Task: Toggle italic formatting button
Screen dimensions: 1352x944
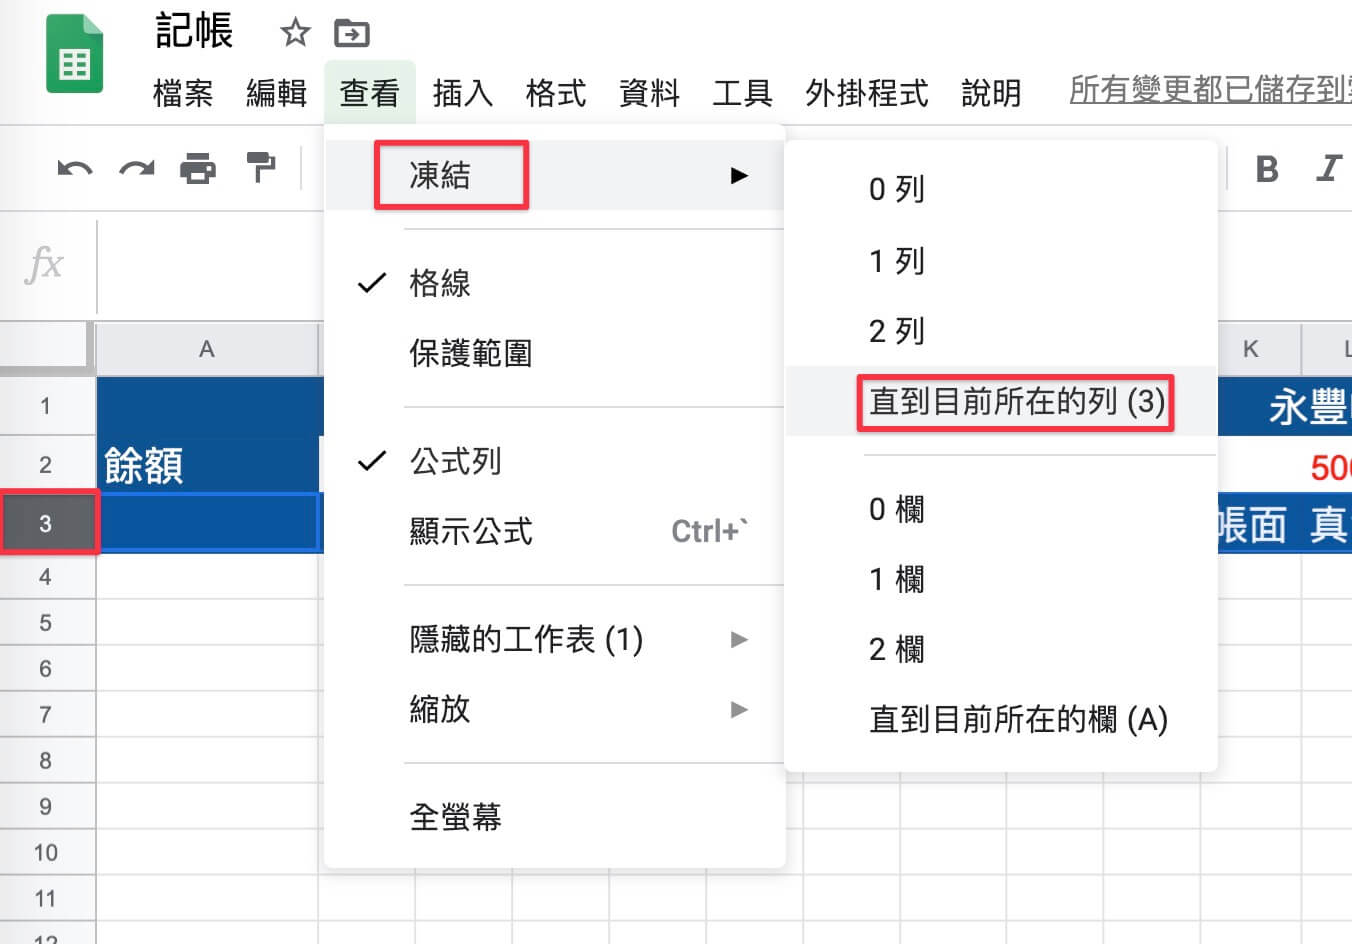Action: (x=1329, y=168)
